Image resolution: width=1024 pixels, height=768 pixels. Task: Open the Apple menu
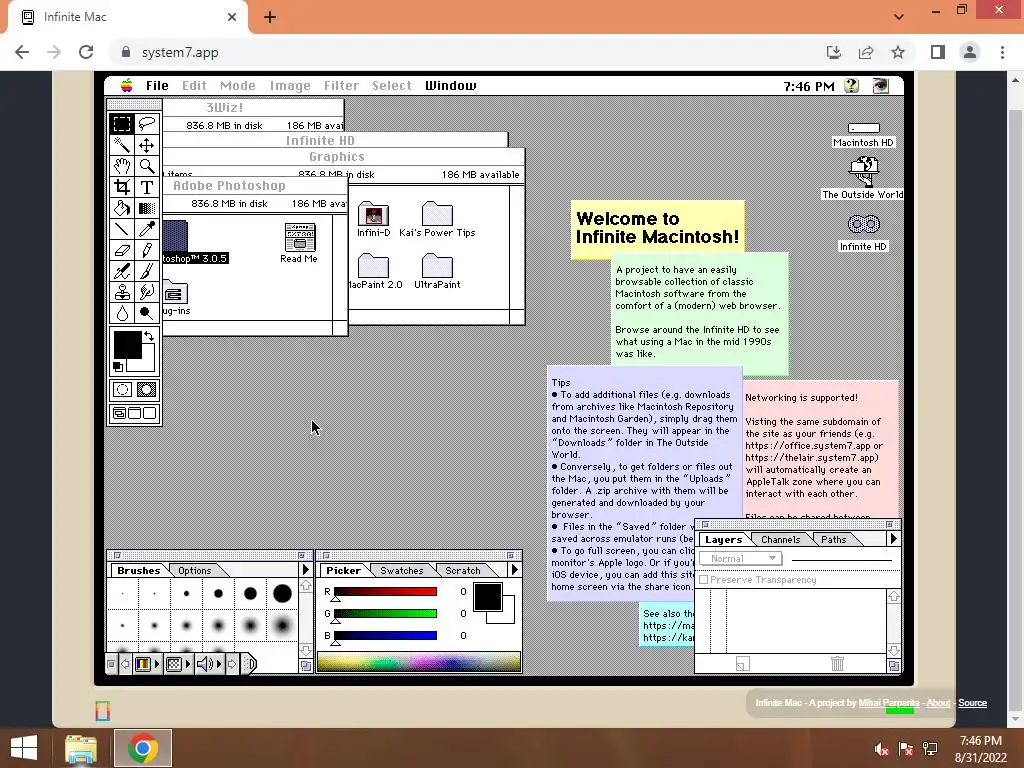coord(127,86)
